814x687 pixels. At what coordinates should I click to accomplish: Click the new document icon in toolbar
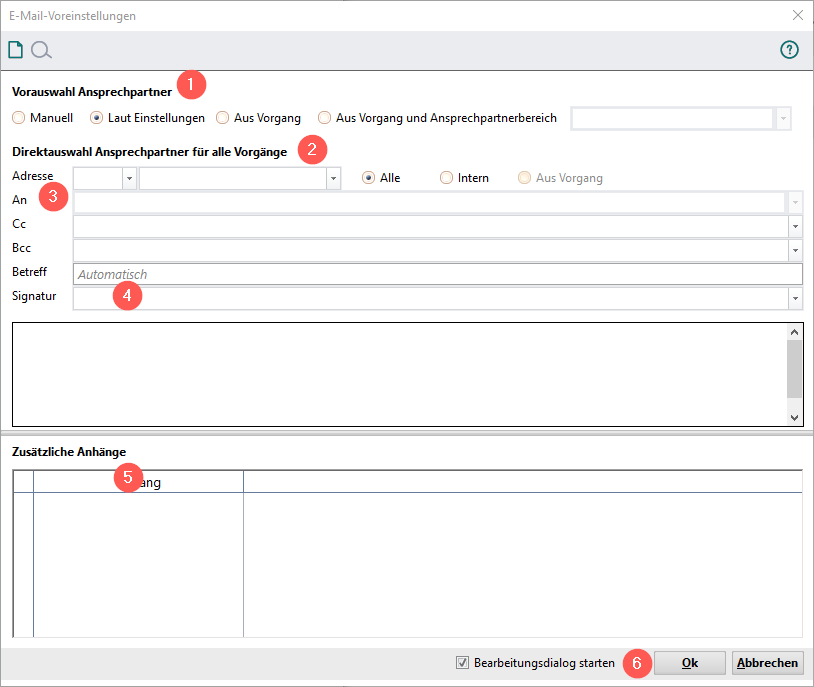coord(15,50)
